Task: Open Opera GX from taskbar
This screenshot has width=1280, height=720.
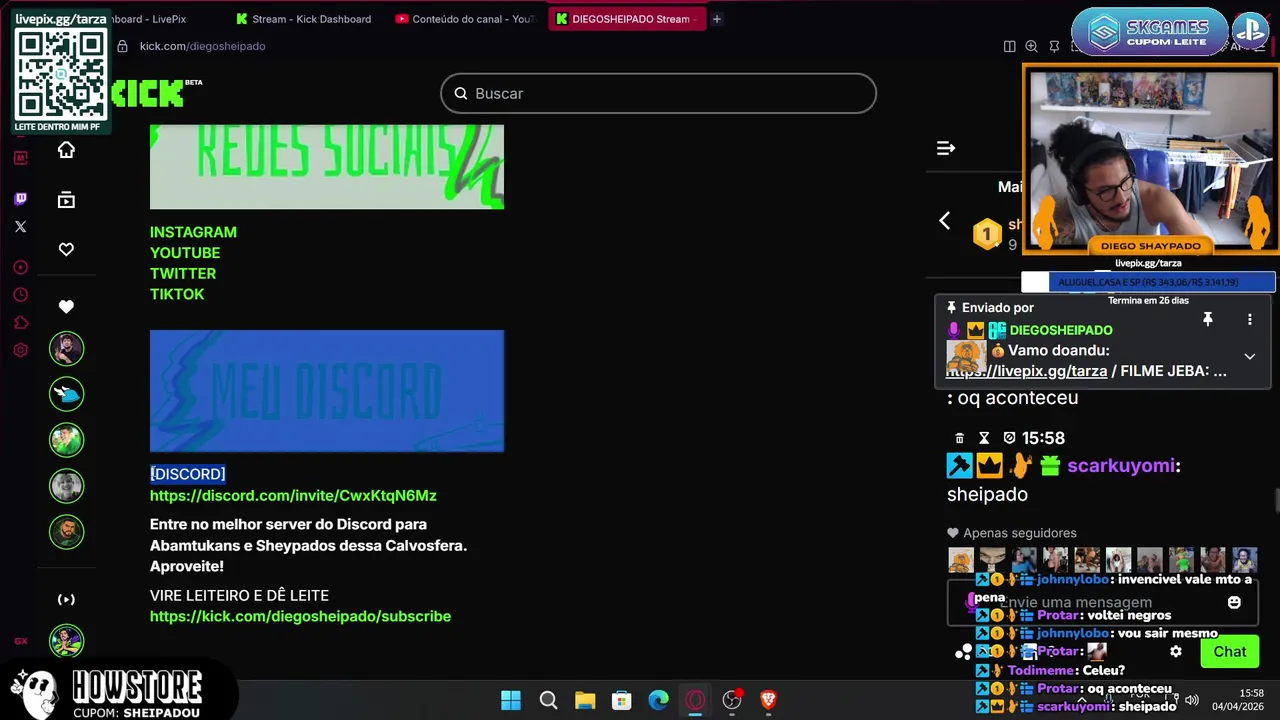Action: [695, 700]
